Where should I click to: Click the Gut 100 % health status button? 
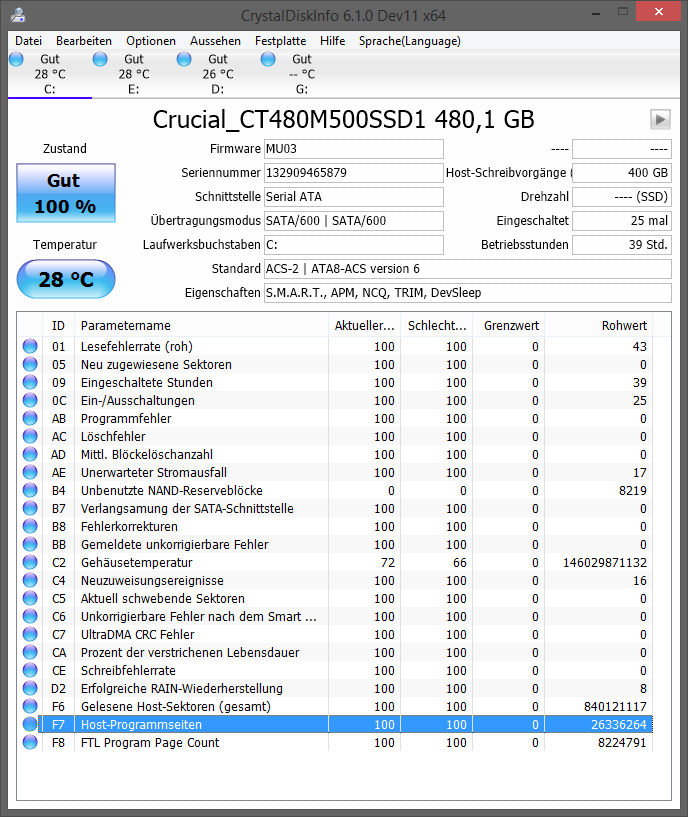66,193
